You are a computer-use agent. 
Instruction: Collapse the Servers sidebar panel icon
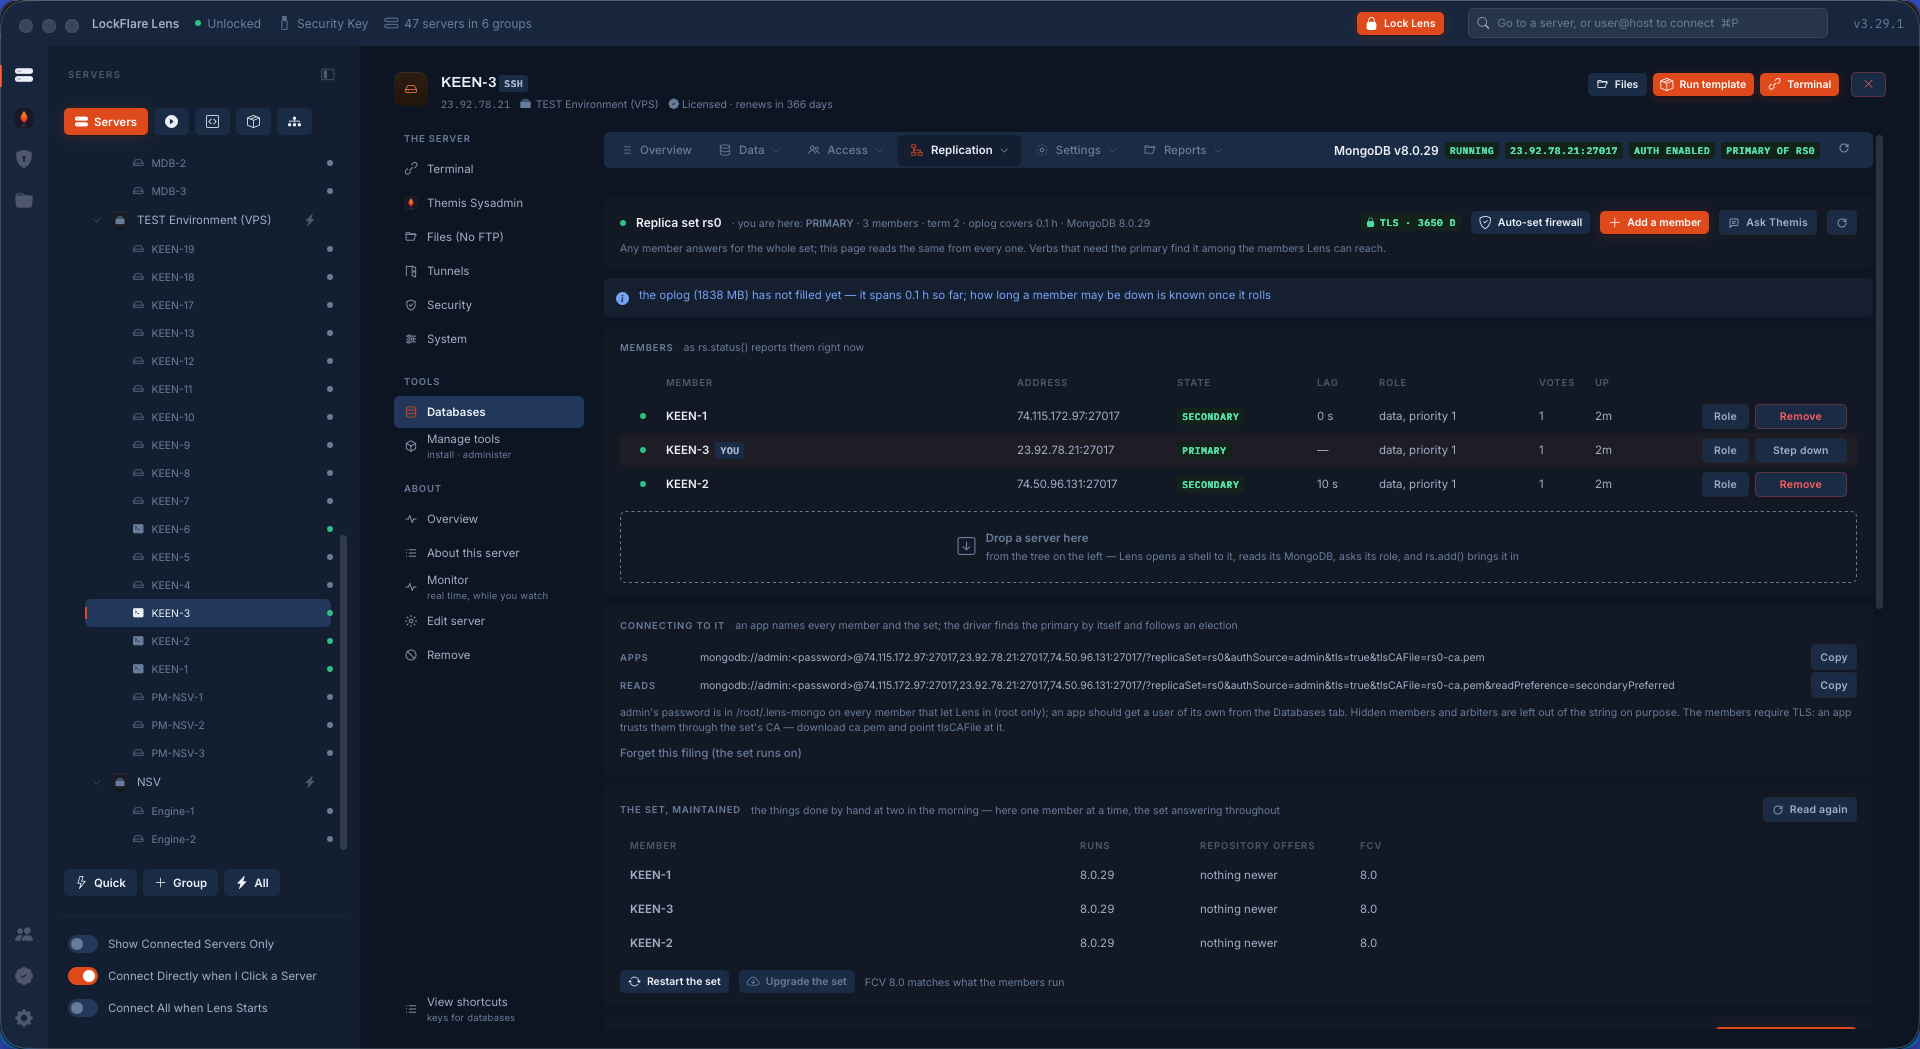coord(328,75)
